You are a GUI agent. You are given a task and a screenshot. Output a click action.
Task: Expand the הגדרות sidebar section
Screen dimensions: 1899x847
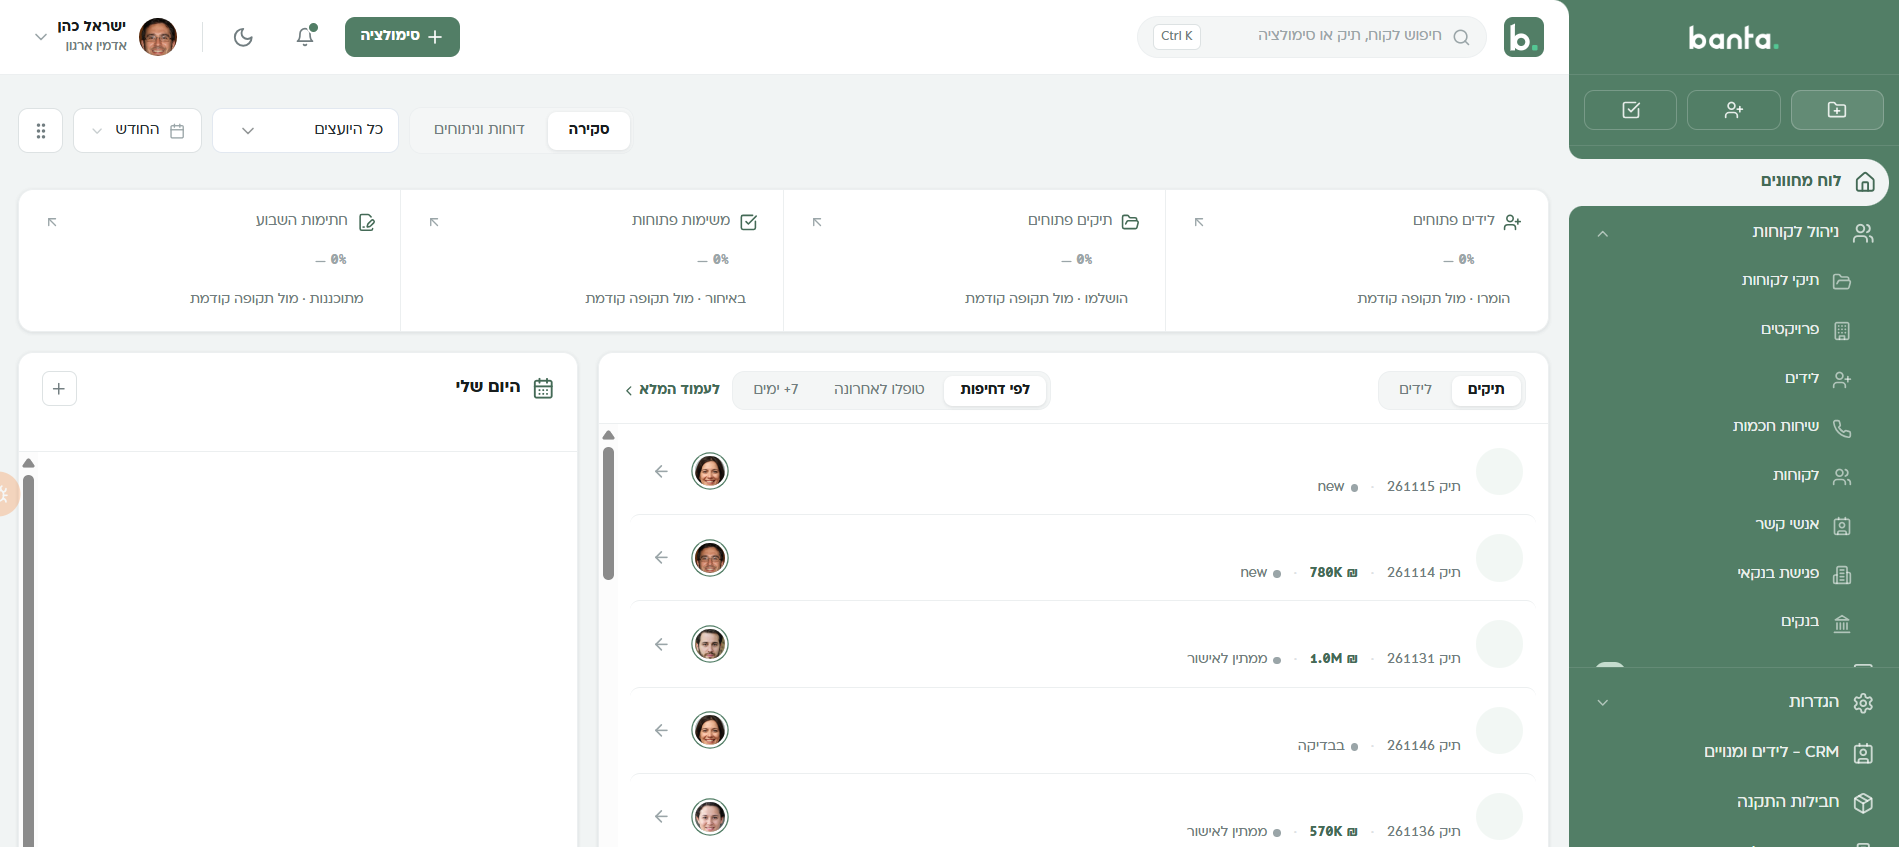tap(1603, 702)
